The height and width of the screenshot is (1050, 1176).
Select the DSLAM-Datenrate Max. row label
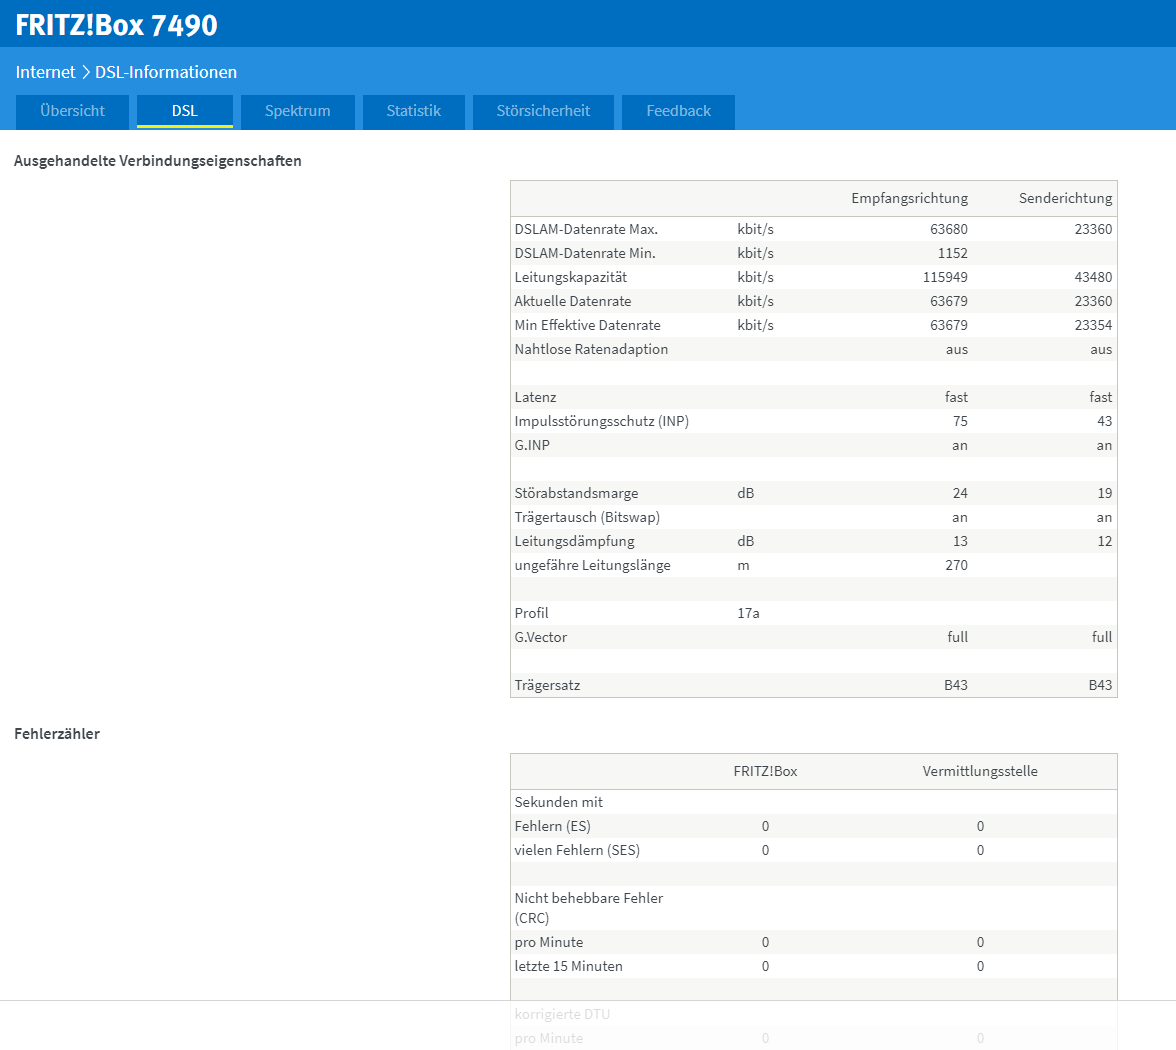click(586, 230)
